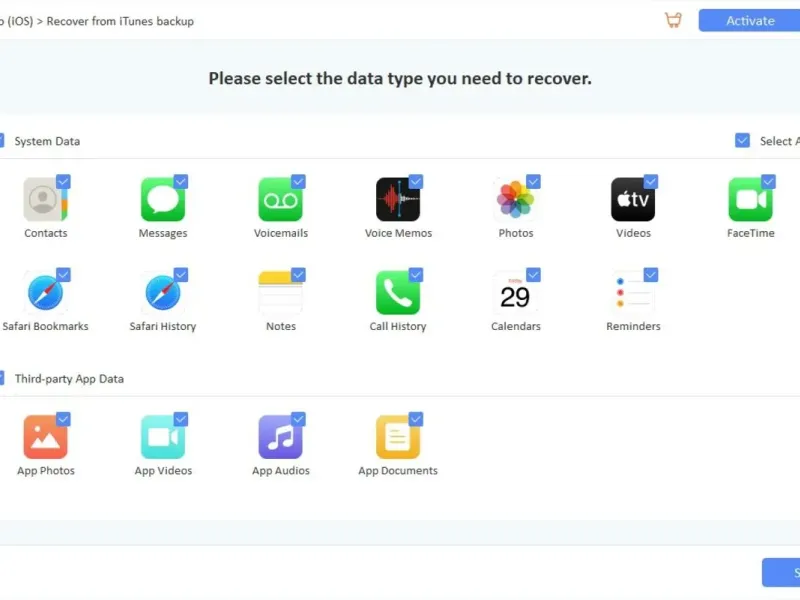The height and width of the screenshot is (600, 800).
Task: Toggle the Third-party App Data group checkbox
Action: [x=2, y=378]
